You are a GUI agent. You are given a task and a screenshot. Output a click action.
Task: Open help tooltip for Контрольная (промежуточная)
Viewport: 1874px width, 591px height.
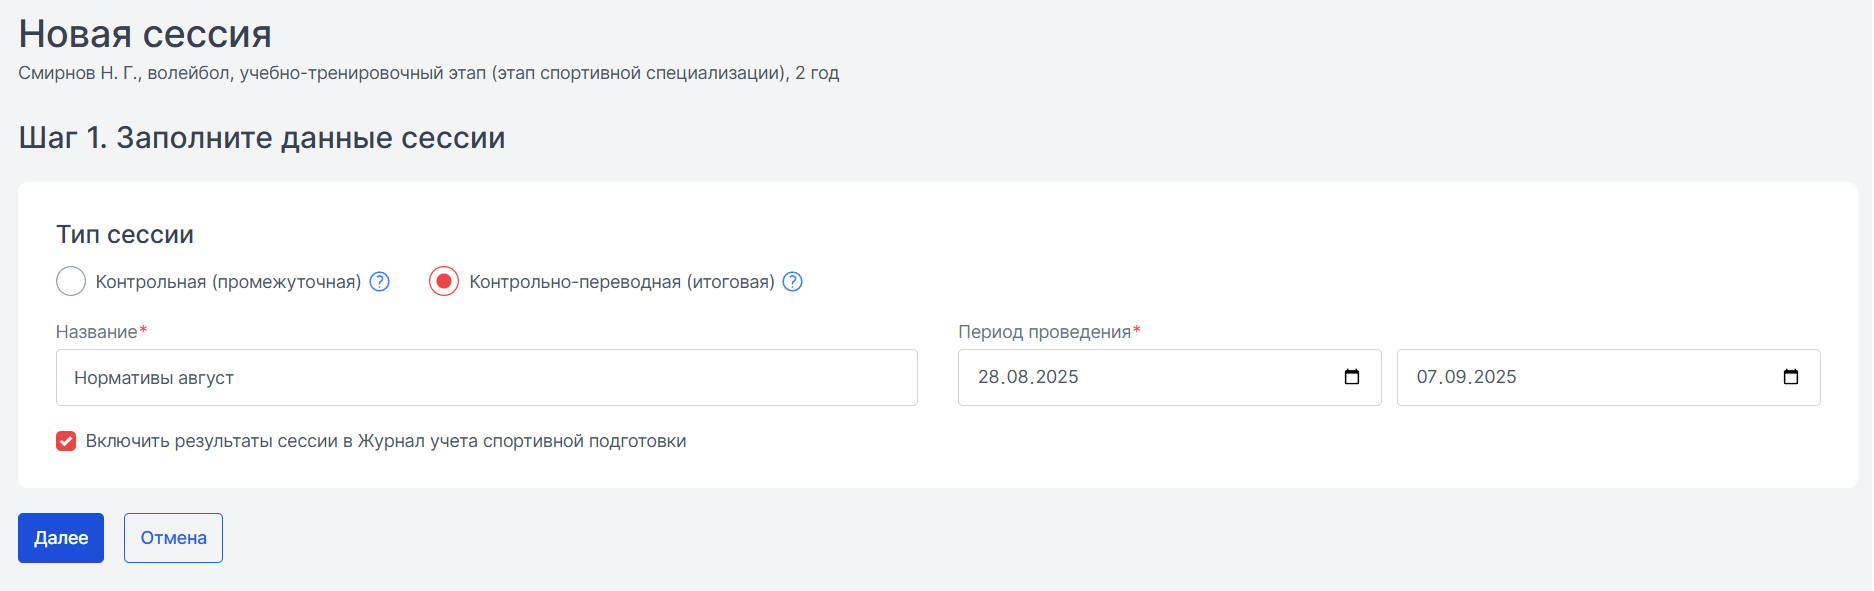pos(380,282)
